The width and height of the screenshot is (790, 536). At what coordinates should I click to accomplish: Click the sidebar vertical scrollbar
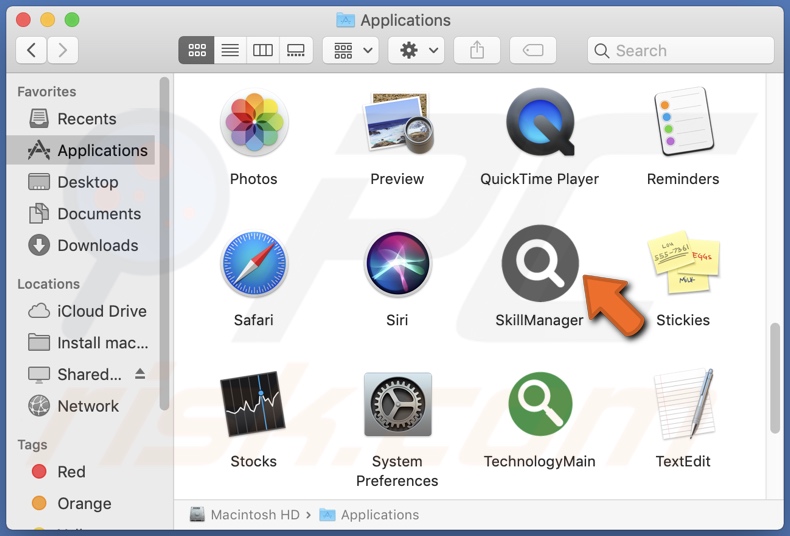164,243
